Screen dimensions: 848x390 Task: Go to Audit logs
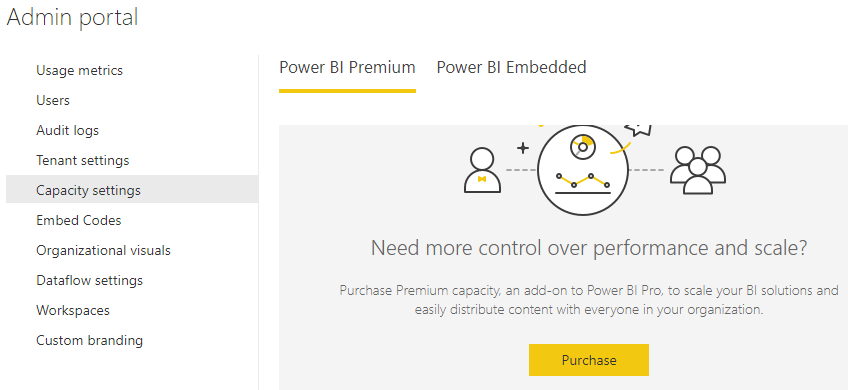pos(68,130)
